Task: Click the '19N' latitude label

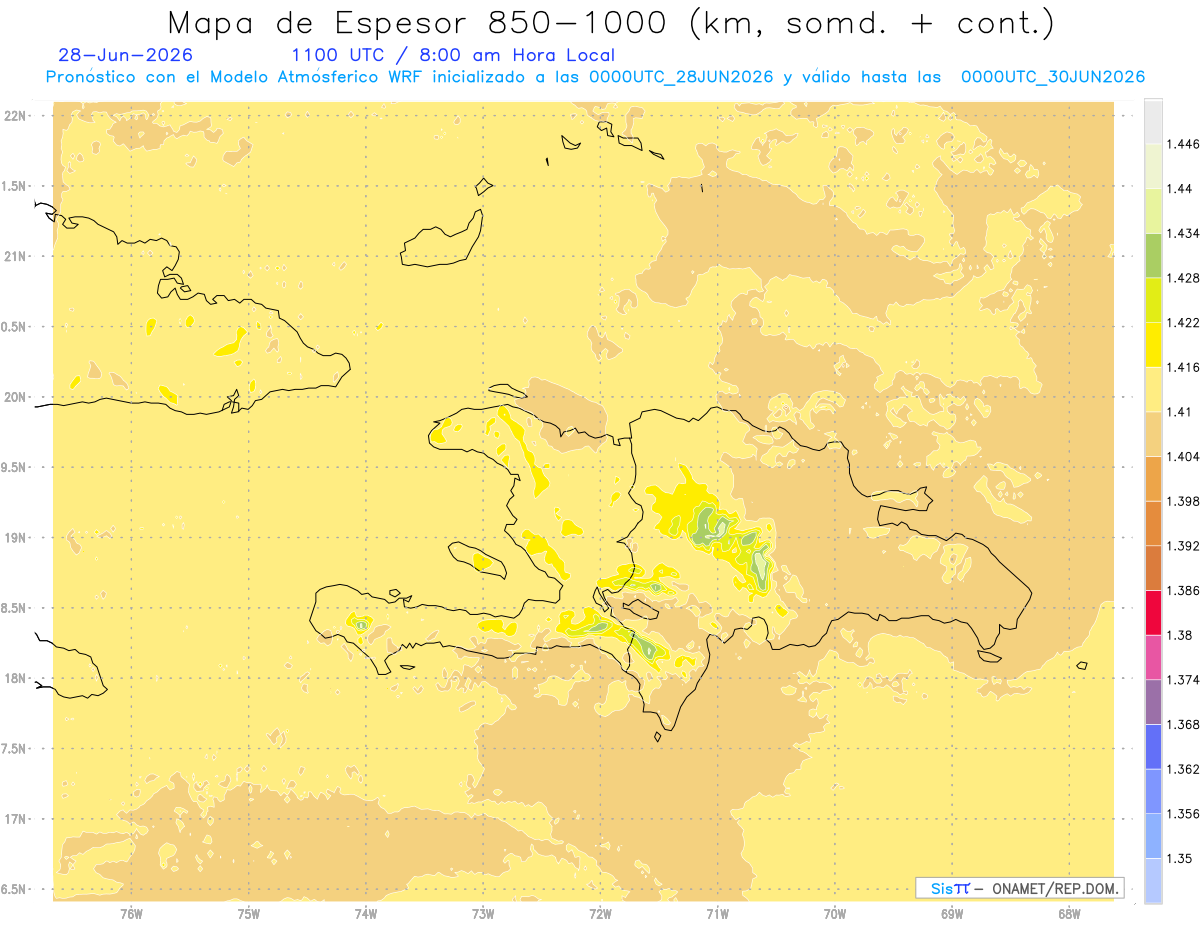Action: click(15, 537)
